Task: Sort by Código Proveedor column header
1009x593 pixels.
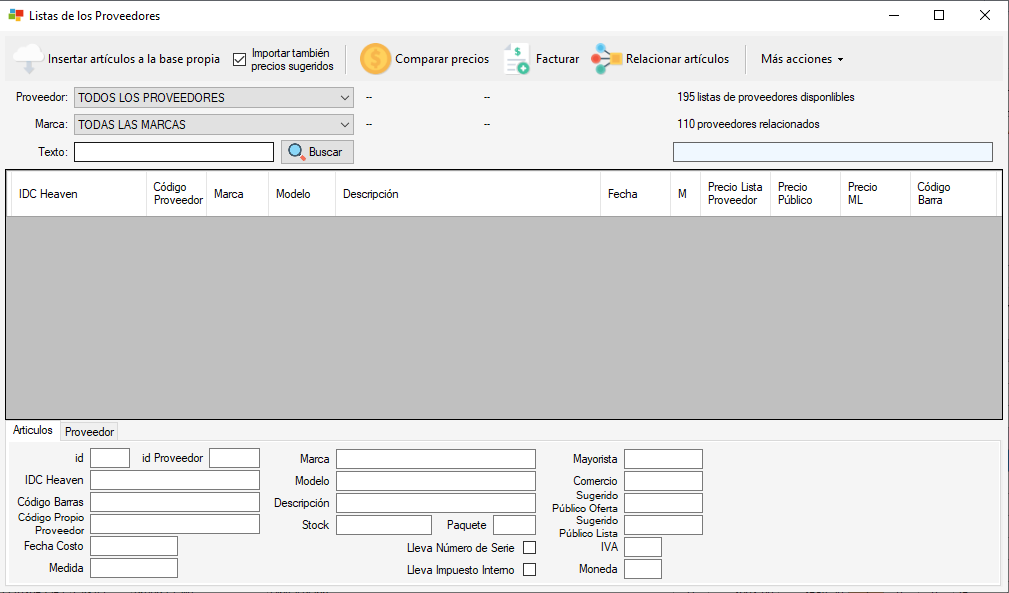Action: 177,194
